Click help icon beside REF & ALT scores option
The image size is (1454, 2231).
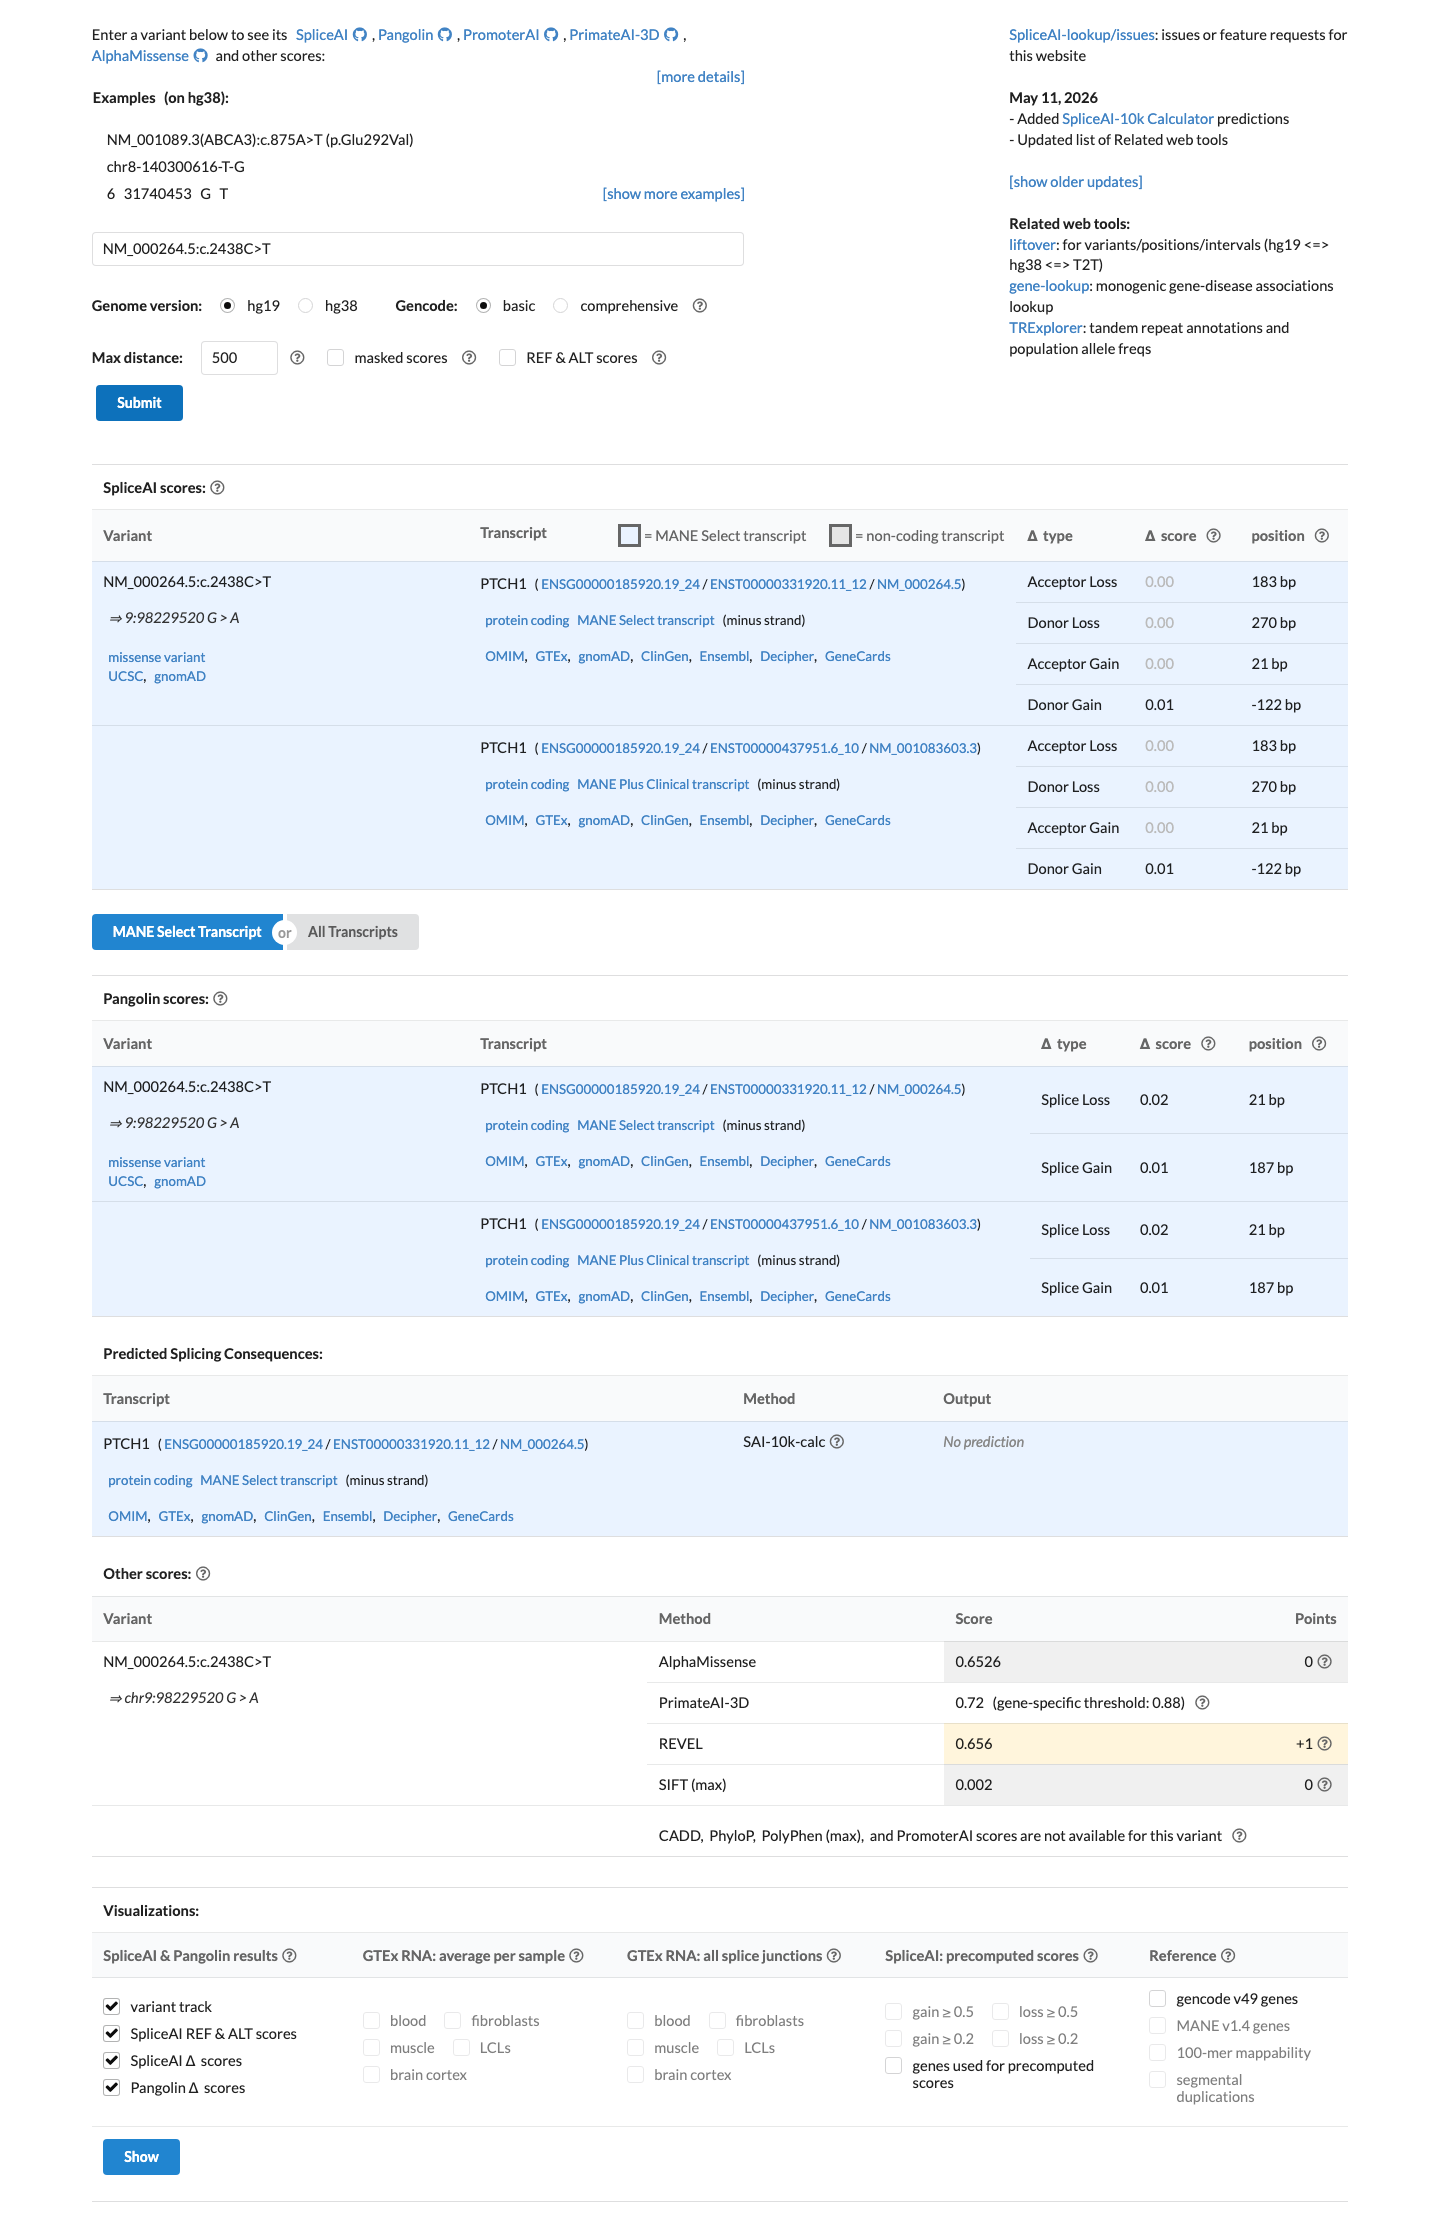click(x=659, y=358)
